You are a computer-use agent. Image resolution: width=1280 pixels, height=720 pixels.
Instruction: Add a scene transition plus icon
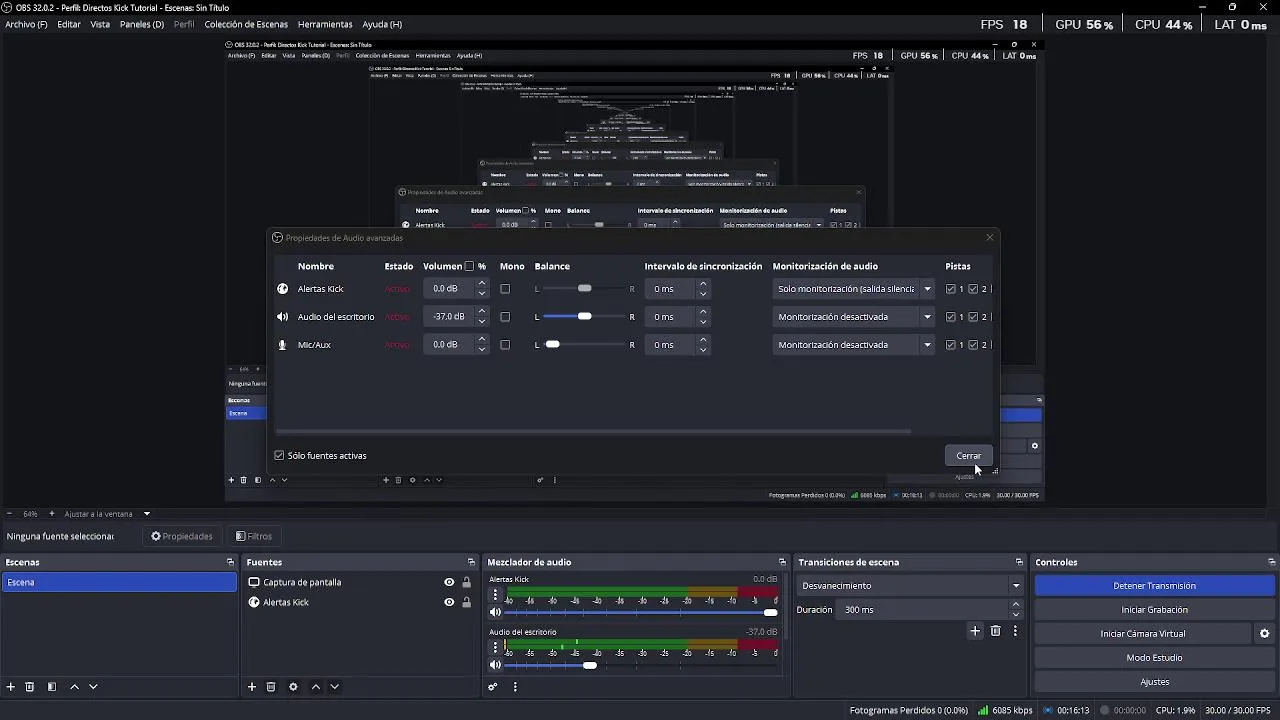click(975, 631)
